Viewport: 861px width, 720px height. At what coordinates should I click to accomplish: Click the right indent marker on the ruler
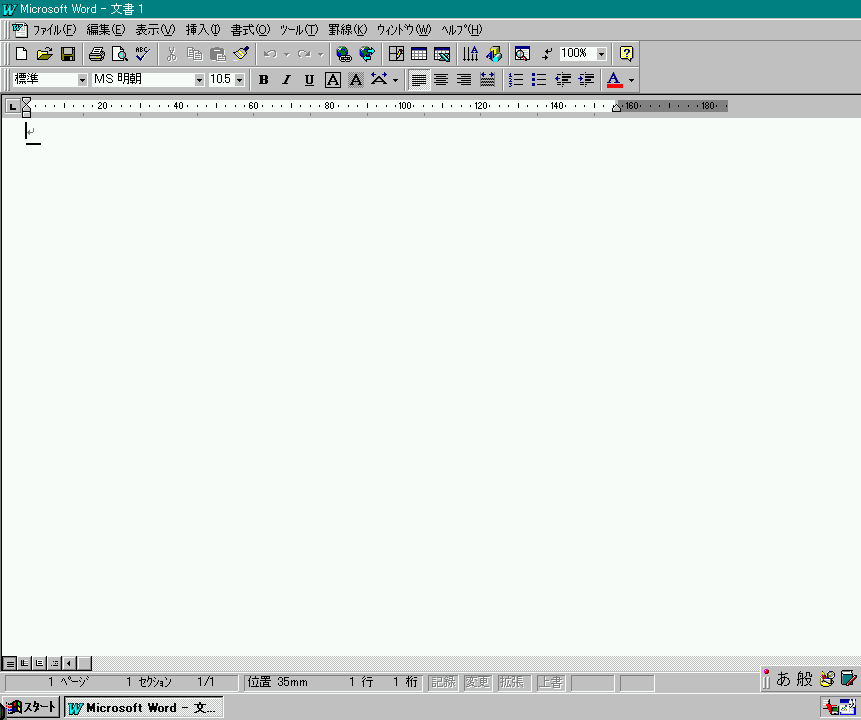tap(616, 108)
